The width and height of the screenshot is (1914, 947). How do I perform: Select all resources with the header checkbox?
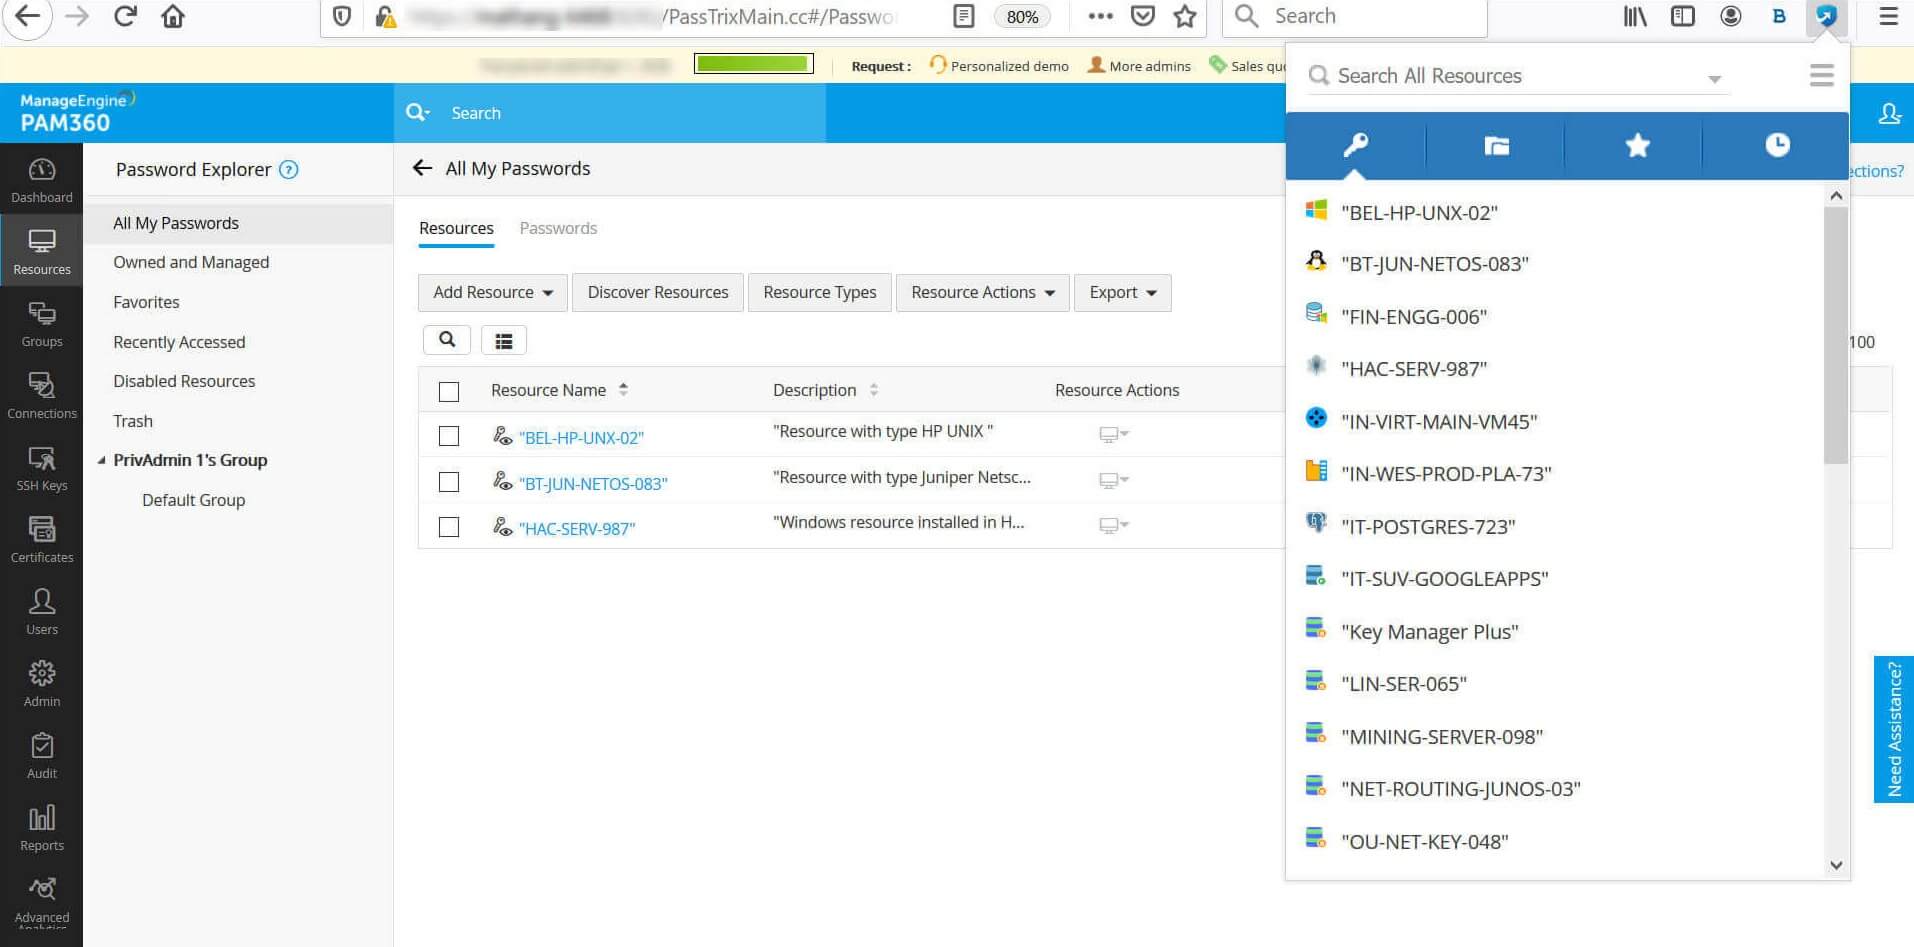(x=449, y=391)
